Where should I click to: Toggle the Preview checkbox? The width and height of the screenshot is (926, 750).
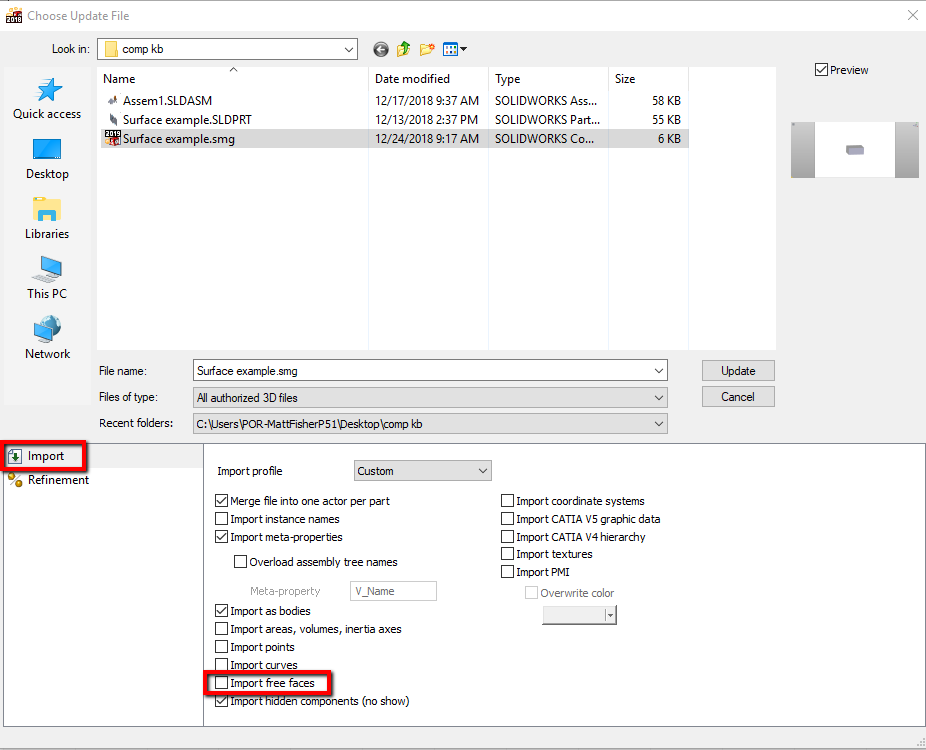(821, 70)
